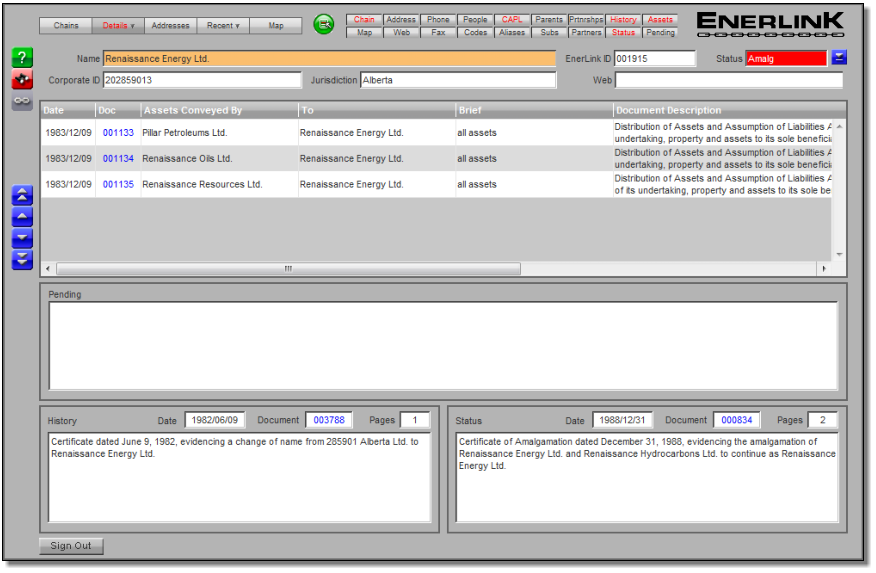This screenshot has height=573, width=876.
Task: Click the Addresses button
Action: tap(170, 26)
